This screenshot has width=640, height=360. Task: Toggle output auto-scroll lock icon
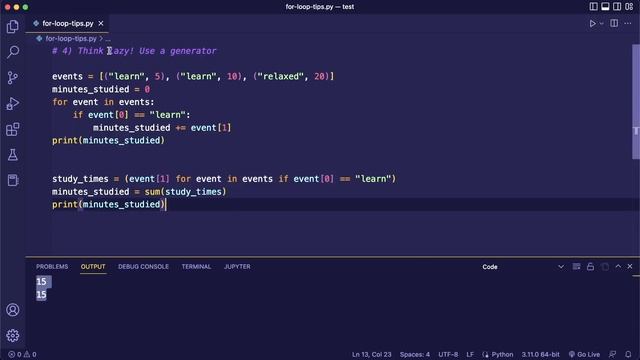pos(590,267)
